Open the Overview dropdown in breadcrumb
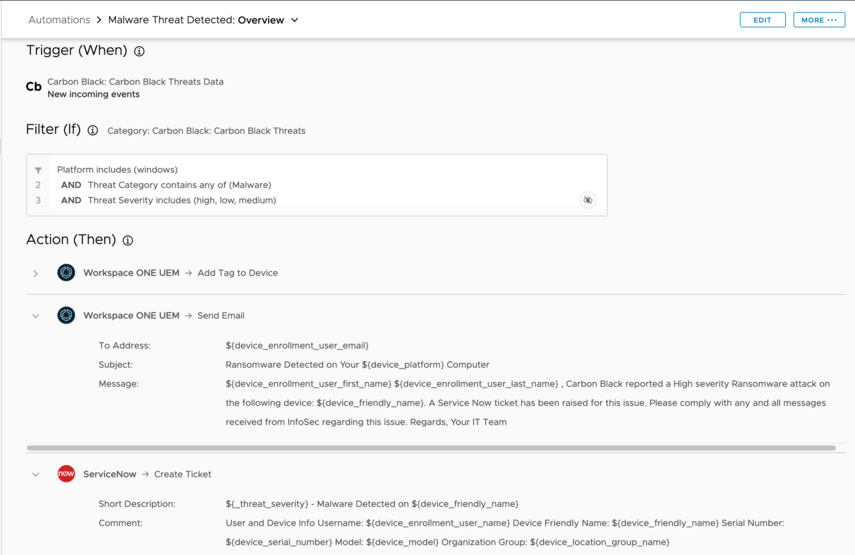855x555 pixels. point(295,20)
